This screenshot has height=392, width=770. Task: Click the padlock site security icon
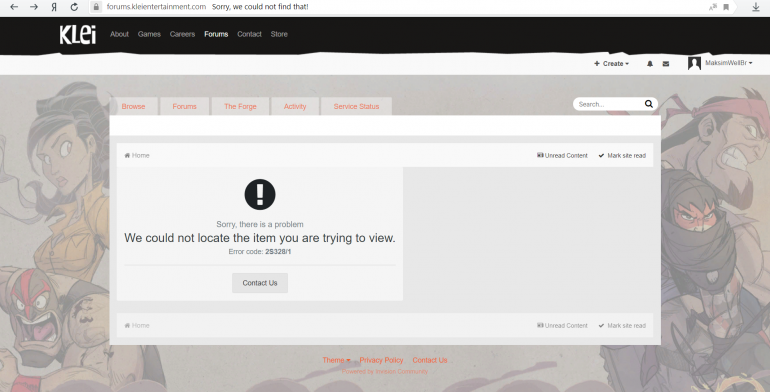[x=97, y=7]
